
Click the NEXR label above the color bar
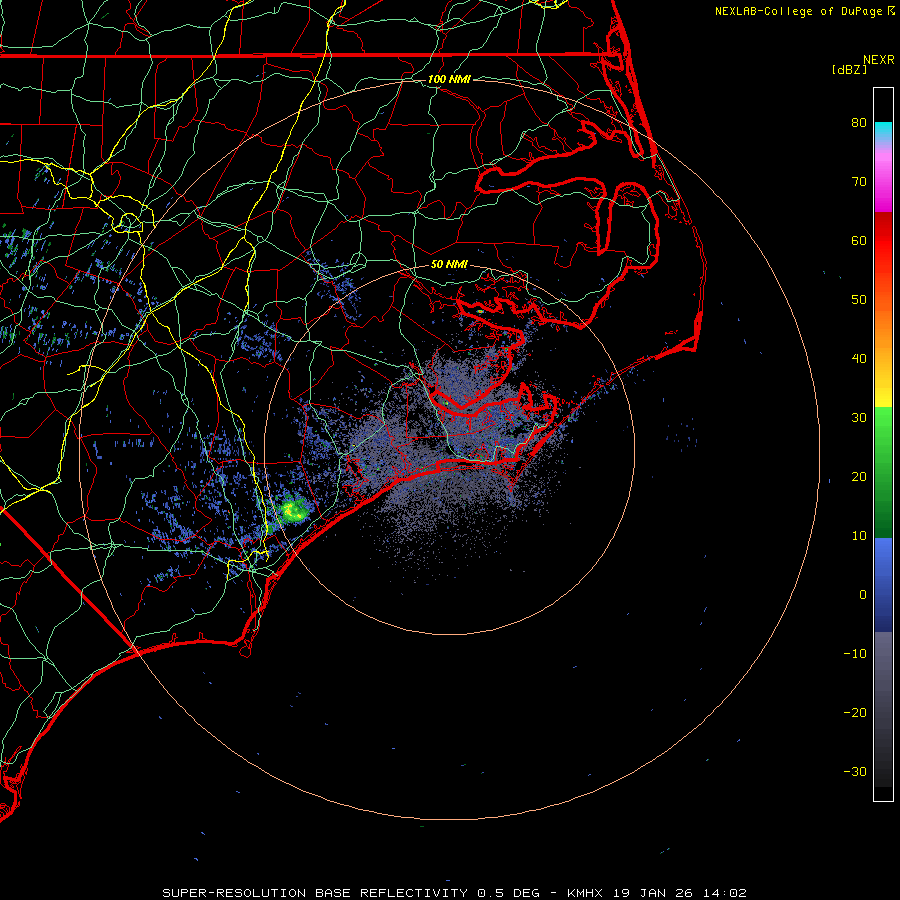879,60
